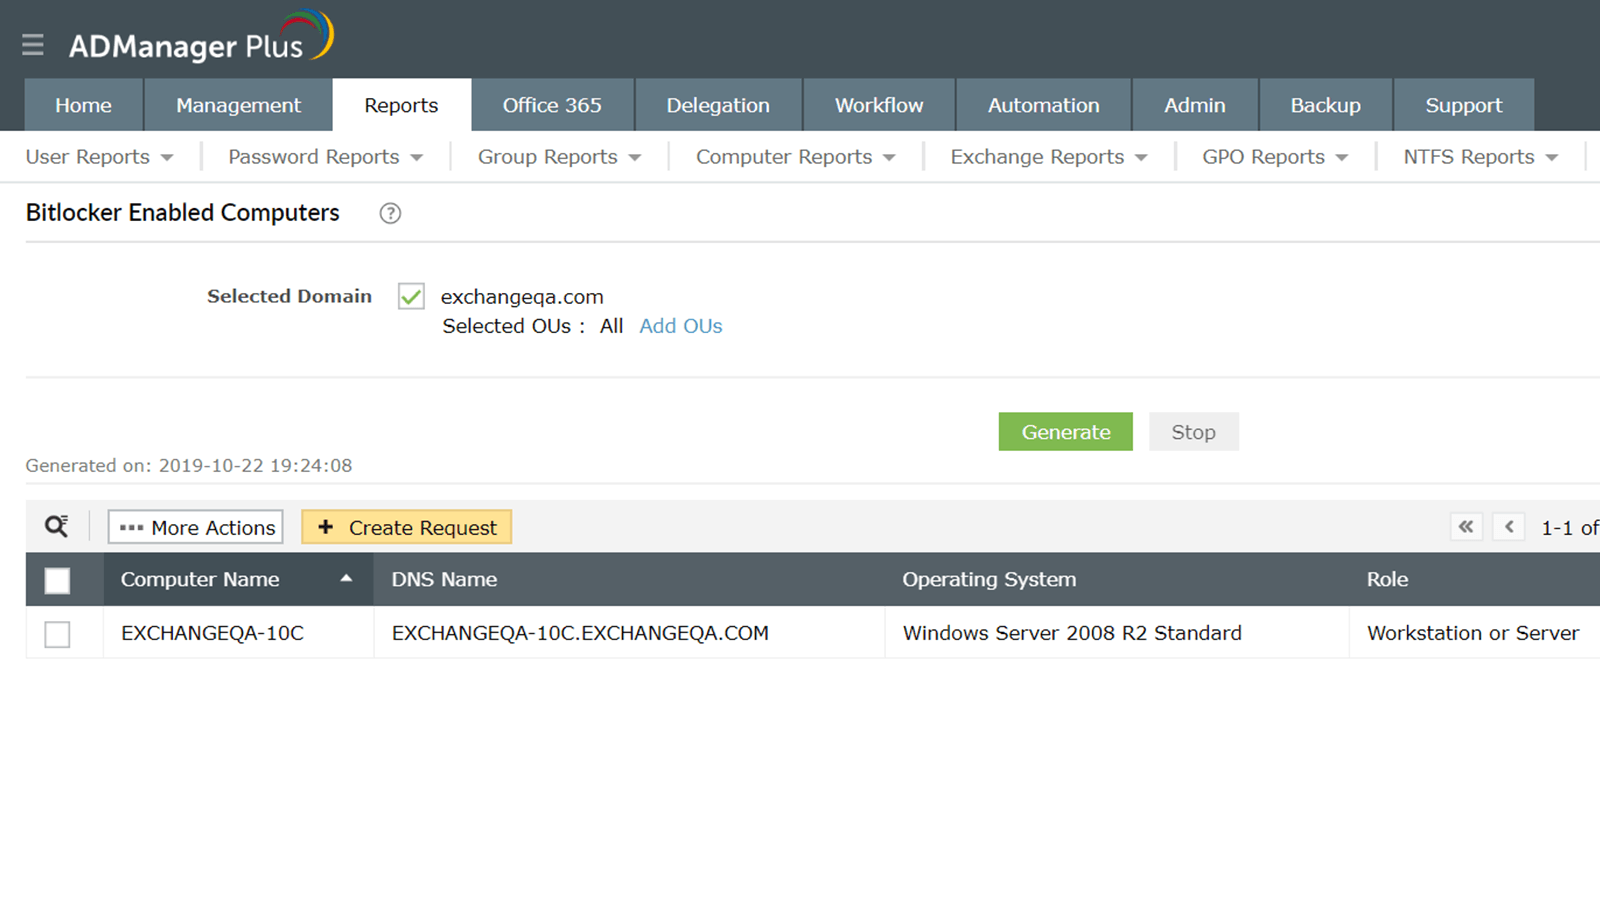Screen dimensions: 1600x900
Task: Expand the GPO Reports dropdown
Action: coord(1275,157)
